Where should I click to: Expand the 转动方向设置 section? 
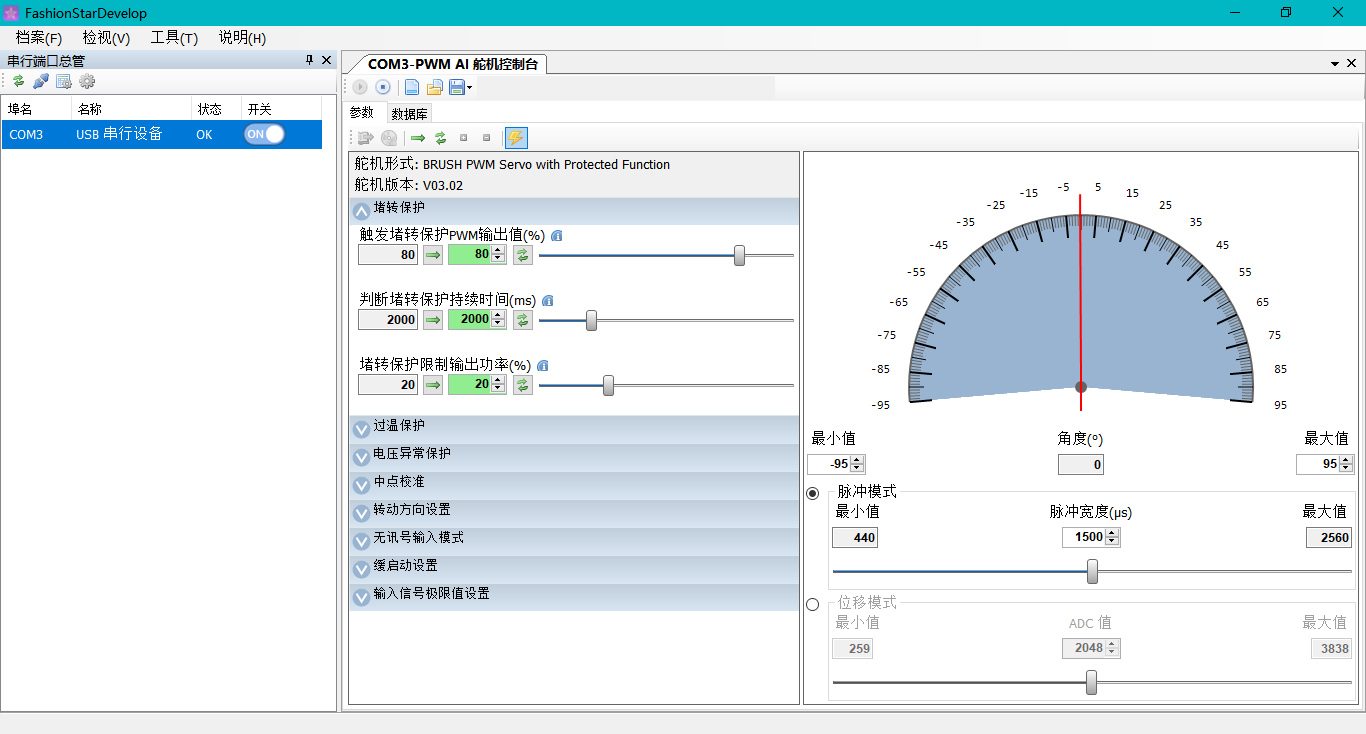pyautogui.click(x=361, y=513)
